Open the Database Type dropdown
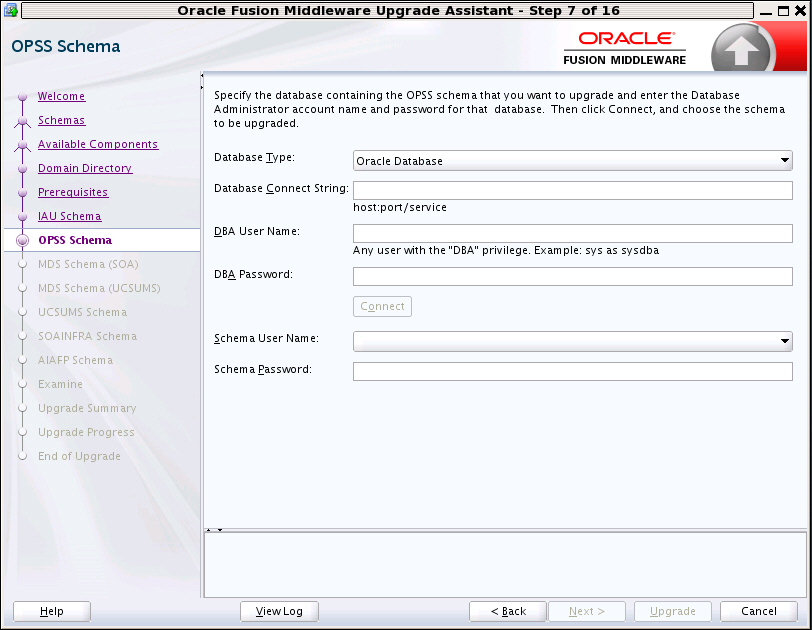 [573, 160]
